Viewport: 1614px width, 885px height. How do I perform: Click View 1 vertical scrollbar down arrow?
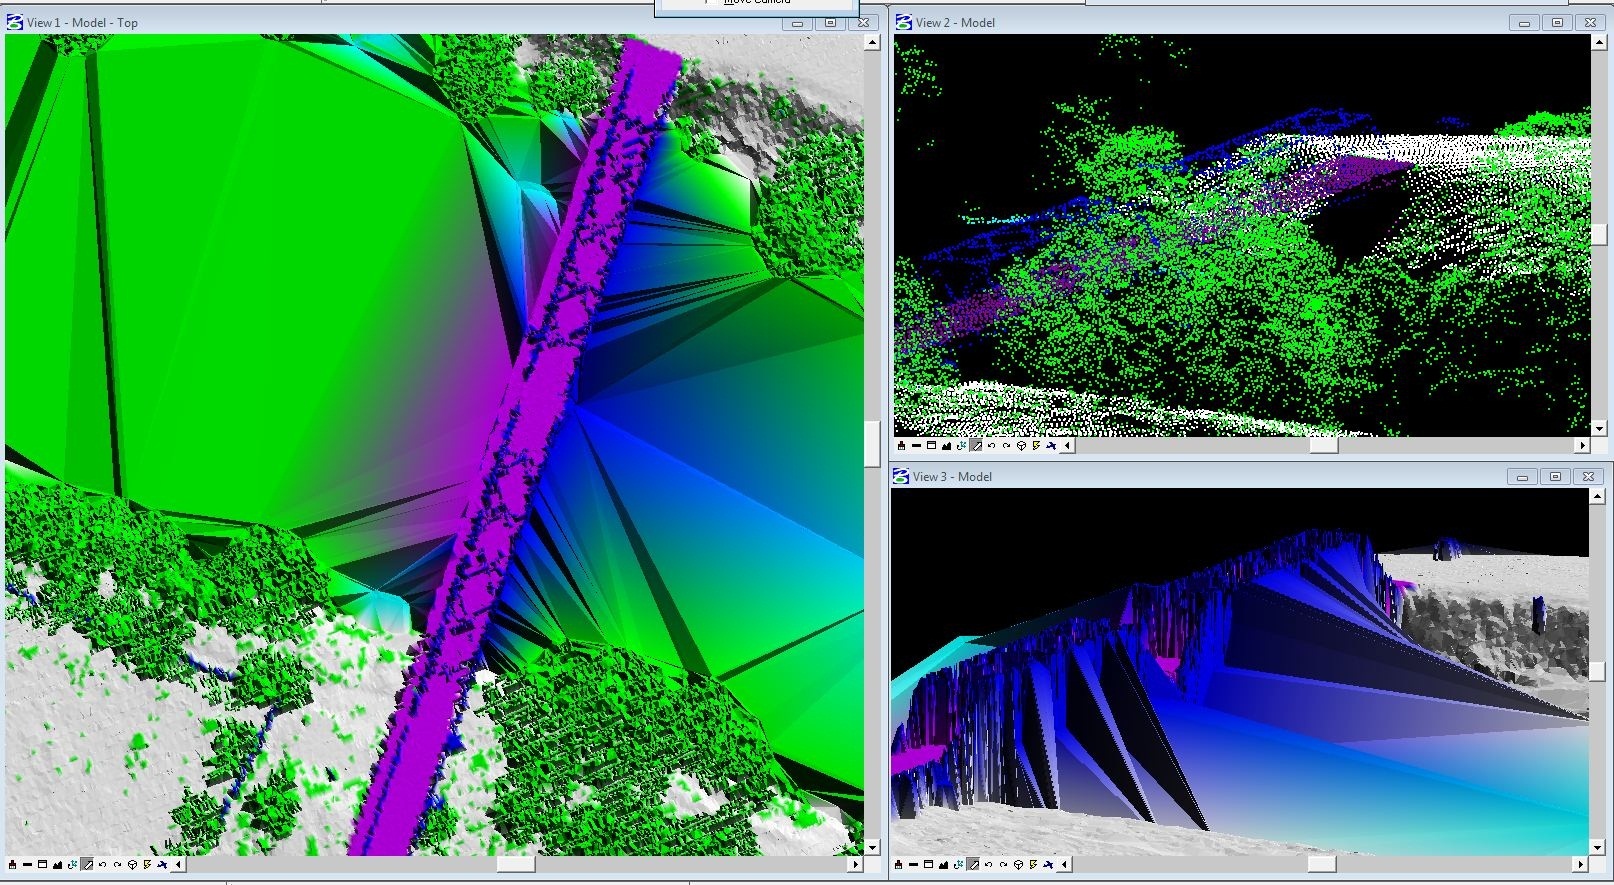(872, 847)
